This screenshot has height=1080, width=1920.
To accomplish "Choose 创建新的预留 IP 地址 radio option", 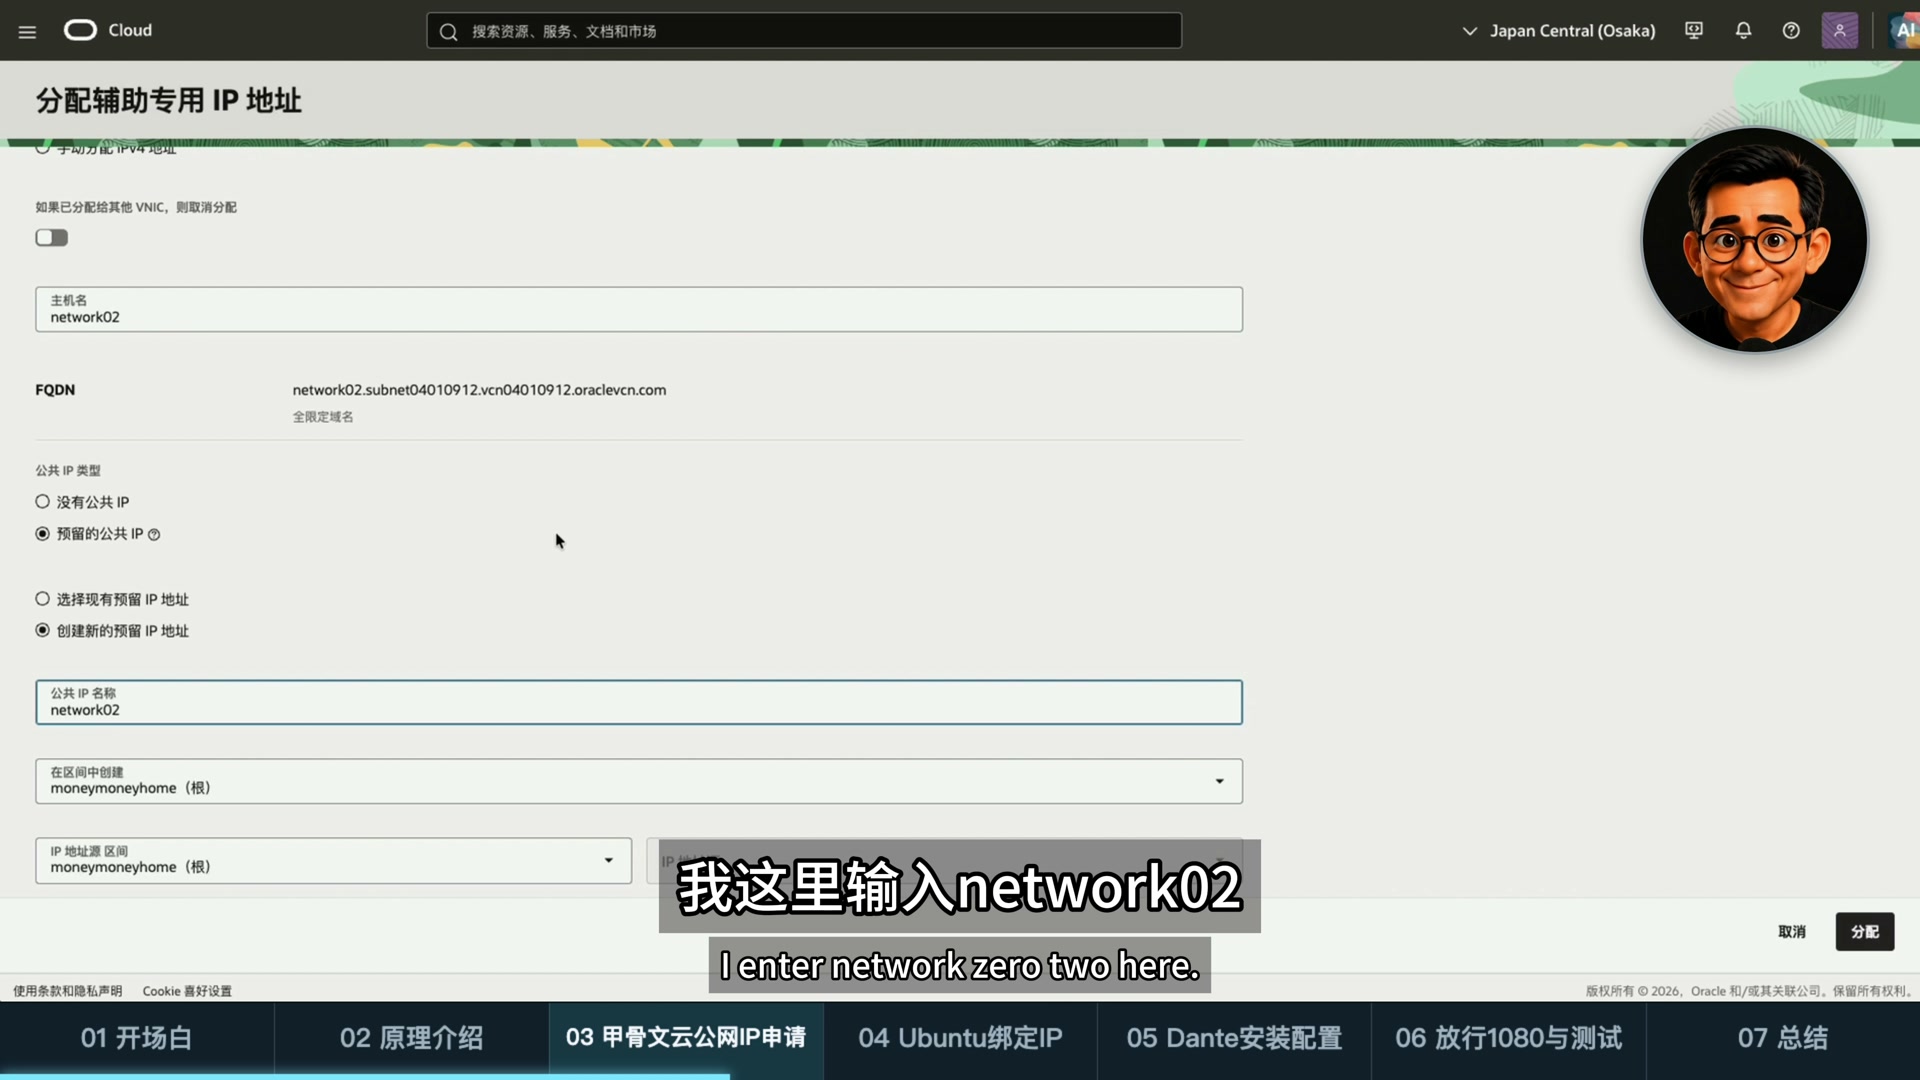I will (x=43, y=631).
